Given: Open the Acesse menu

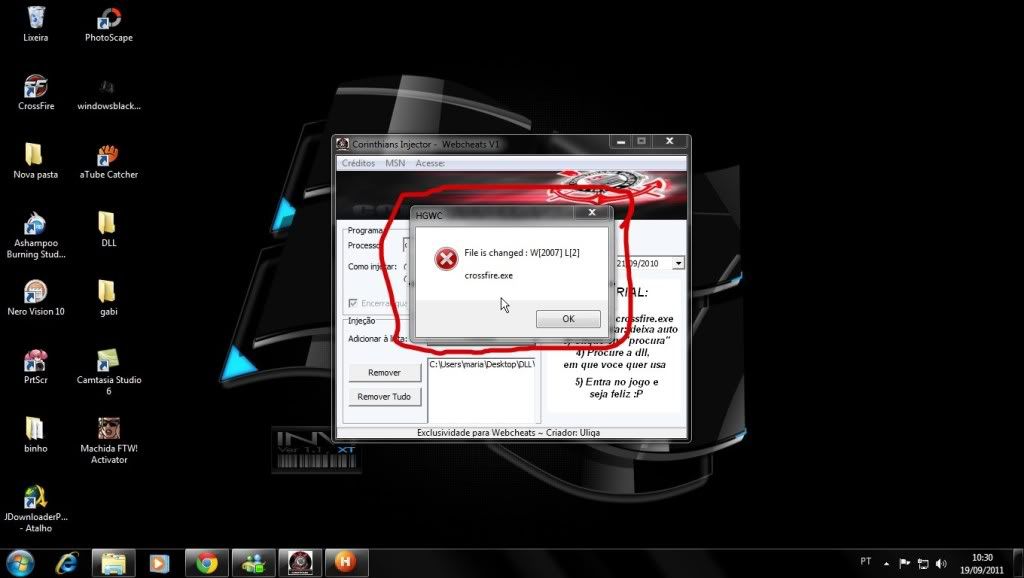Looking at the screenshot, I should coord(430,162).
